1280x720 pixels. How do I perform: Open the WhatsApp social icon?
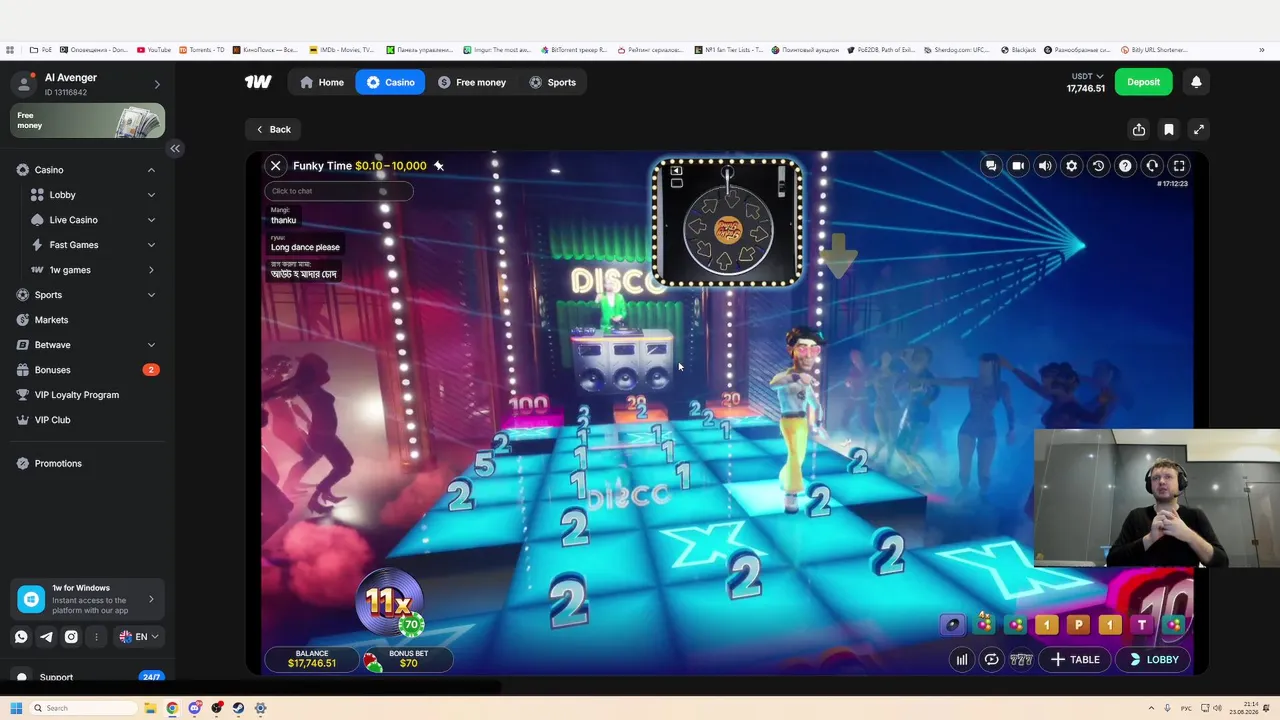pos(21,637)
